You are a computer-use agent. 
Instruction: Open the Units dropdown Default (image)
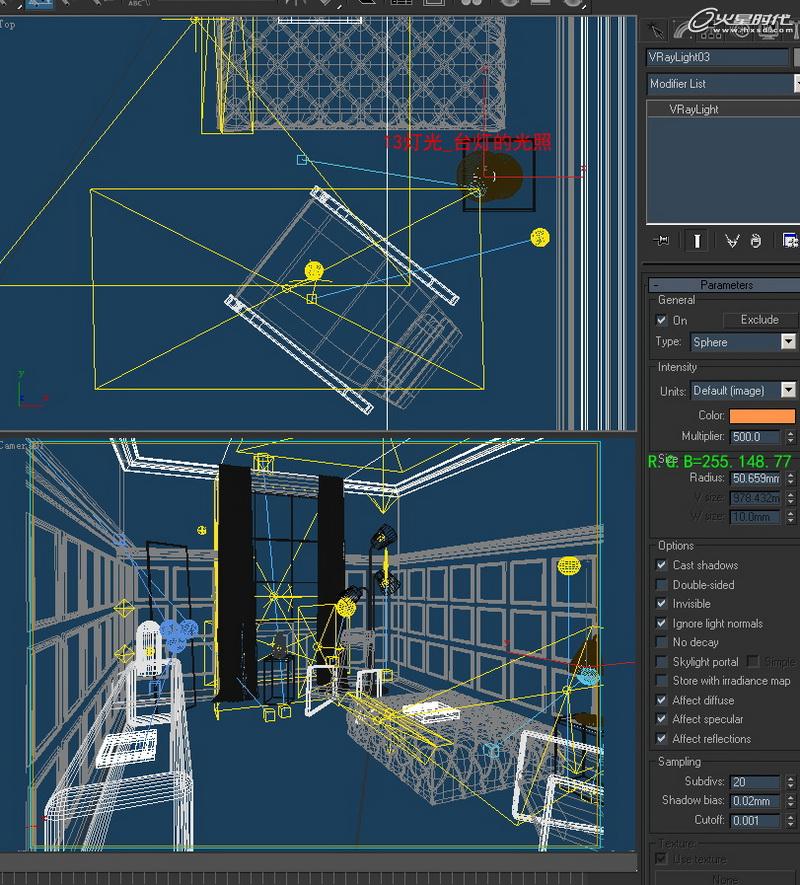[x=743, y=391]
